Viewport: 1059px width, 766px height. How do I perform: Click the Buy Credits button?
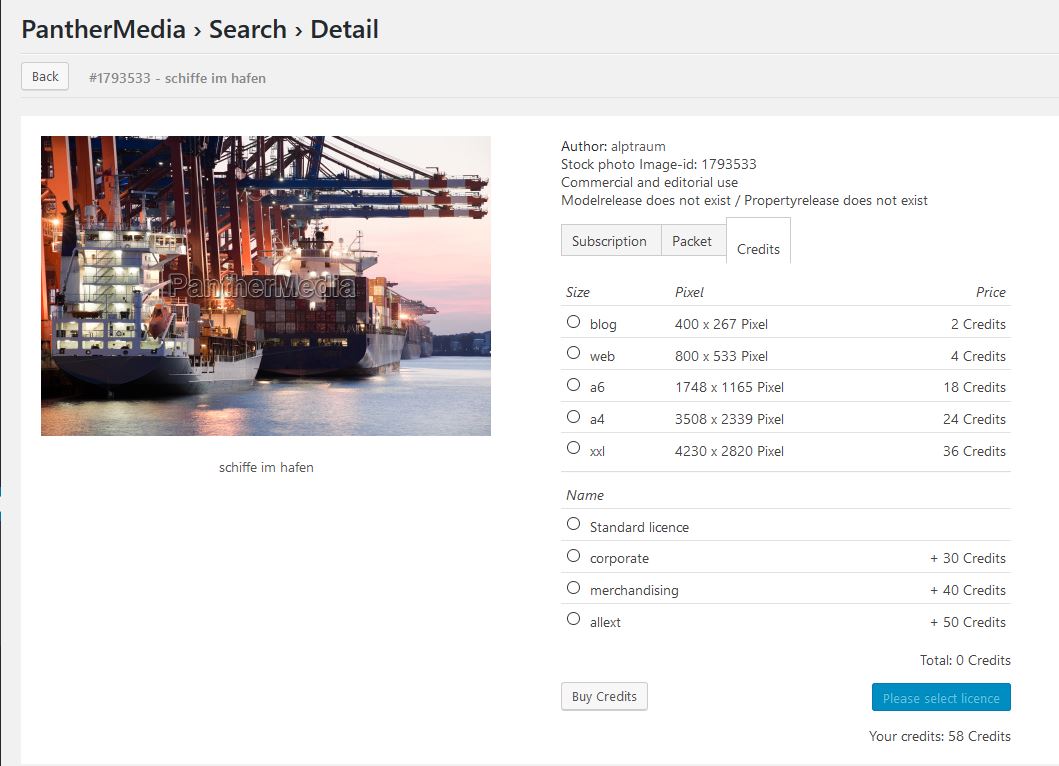[604, 696]
